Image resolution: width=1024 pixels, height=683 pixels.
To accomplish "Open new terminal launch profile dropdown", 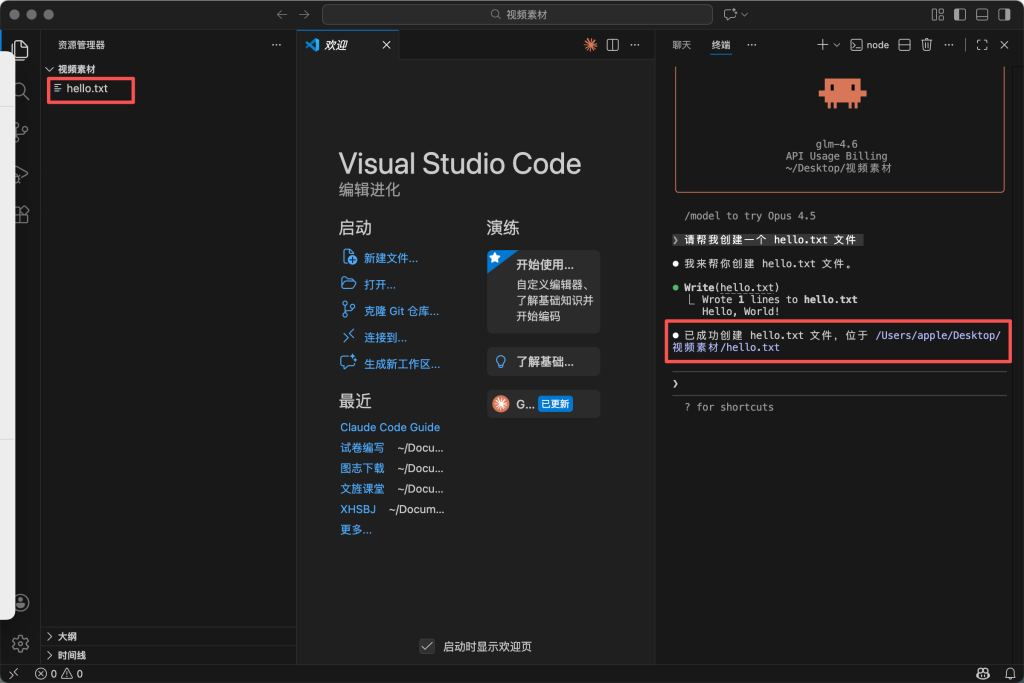I will coord(837,45).
